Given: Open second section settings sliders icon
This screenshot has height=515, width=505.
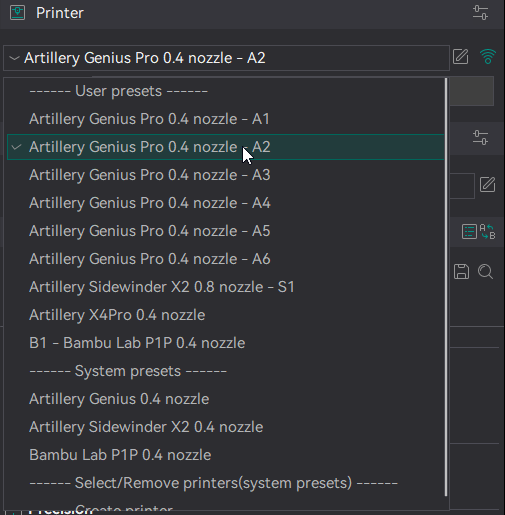Looking at the screenshot, I should pos(480,138).
